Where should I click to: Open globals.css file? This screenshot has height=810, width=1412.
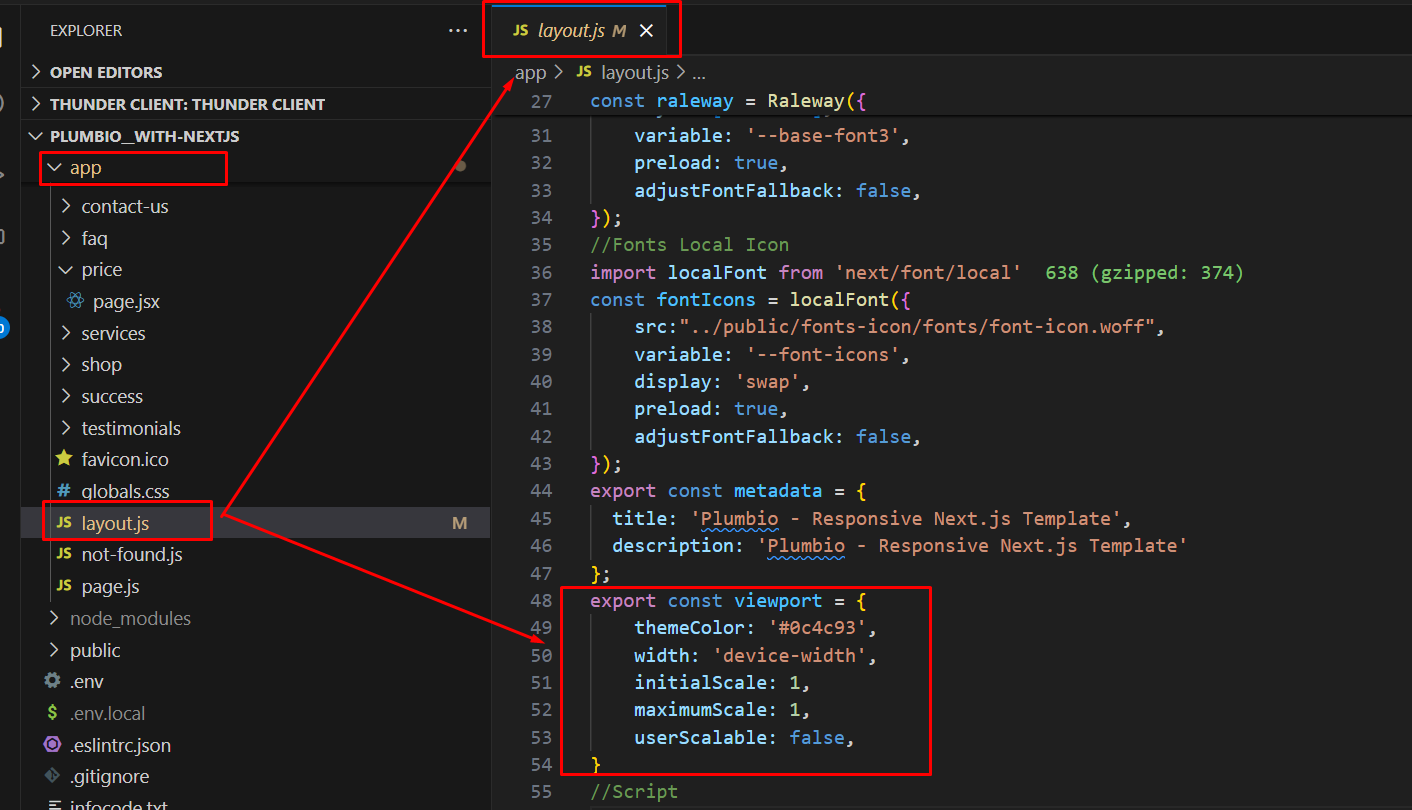[125, 491]
